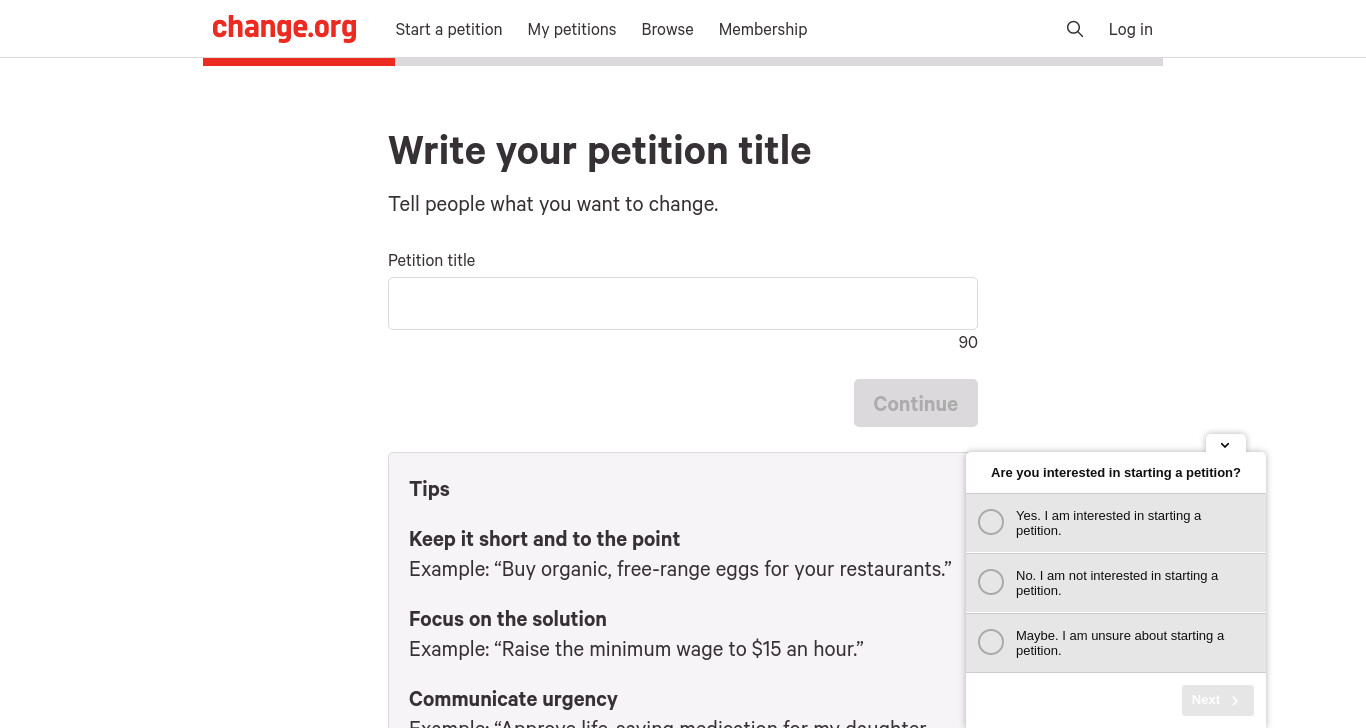Click the Tips heading
Screen dimensions: 1366x728
coord(429,489)
